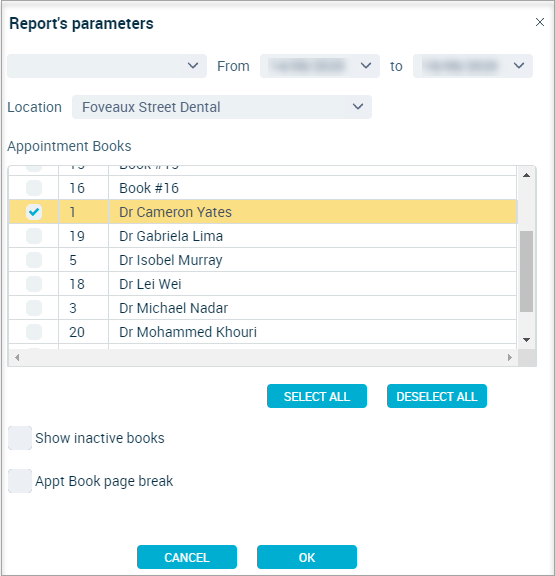Click DESELECT ALL button
The width and height of the screenshot is (555, 576).
437,396
